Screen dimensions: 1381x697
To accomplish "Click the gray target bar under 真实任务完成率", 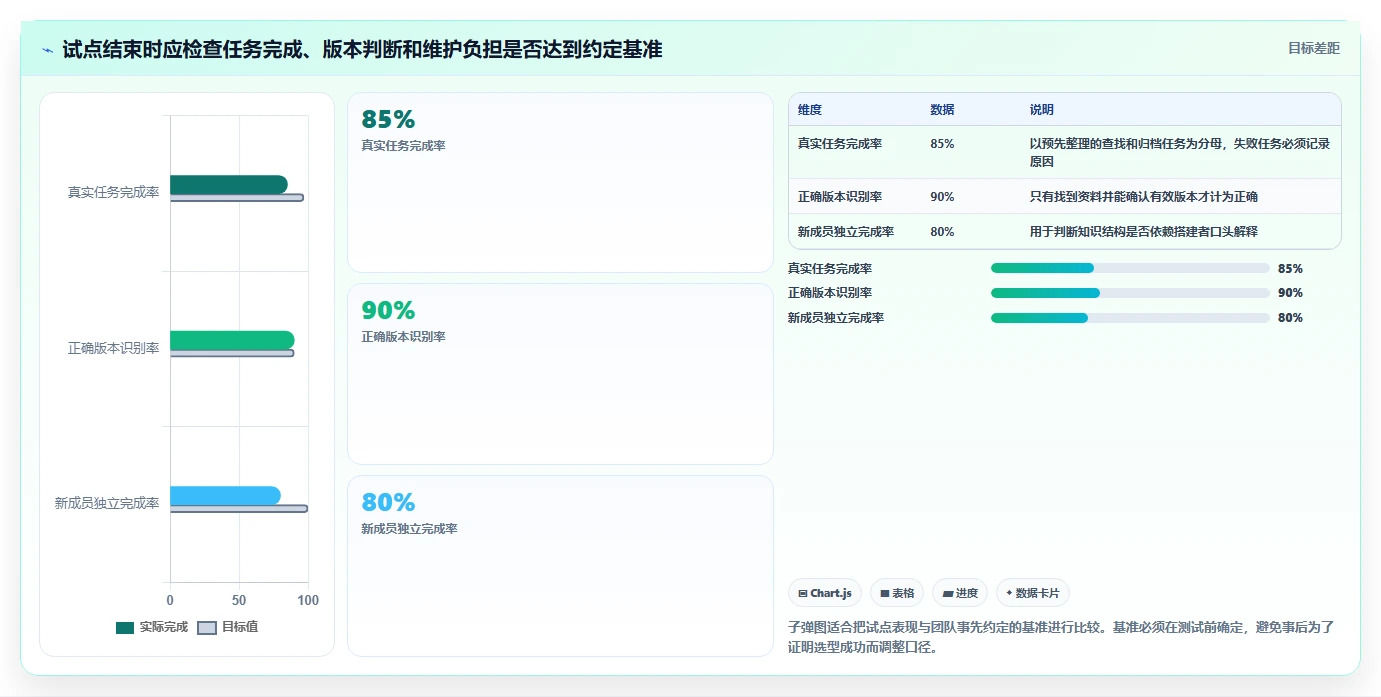I will coord(237,198).
